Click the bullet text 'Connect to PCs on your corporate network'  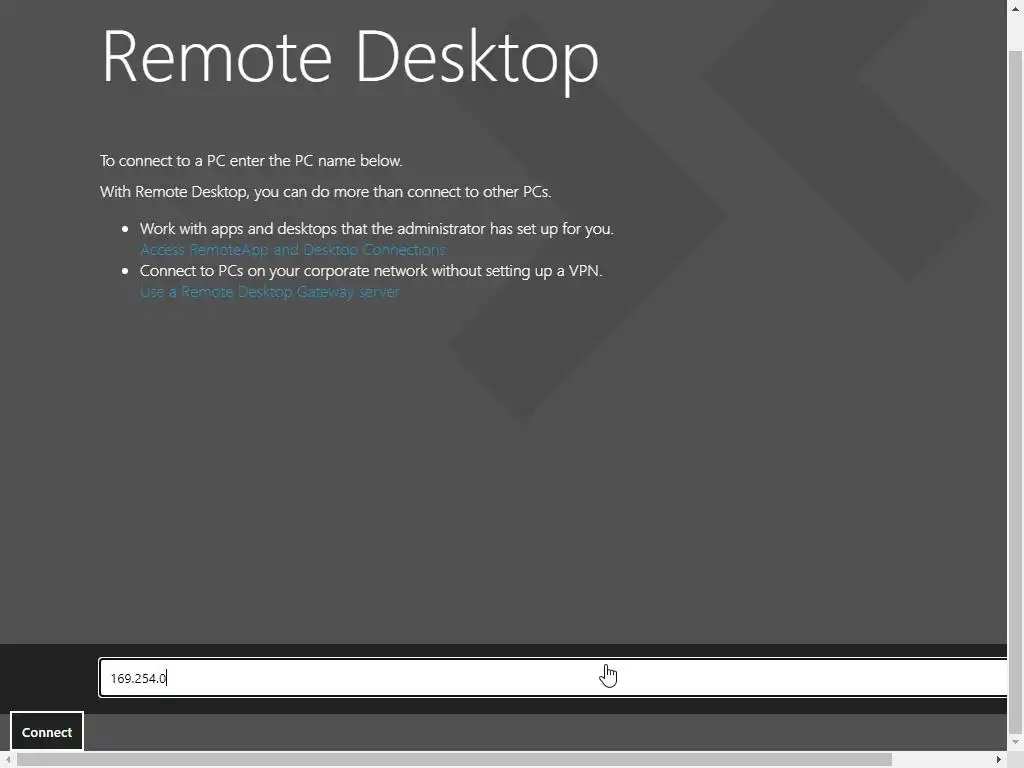371,271
